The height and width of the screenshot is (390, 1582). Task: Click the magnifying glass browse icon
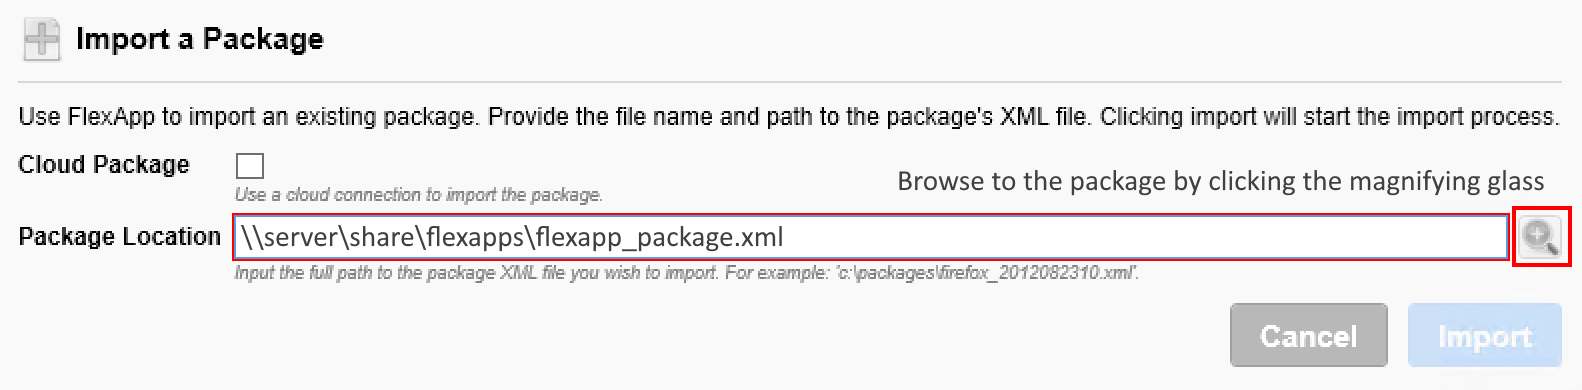click(1541, 237)
